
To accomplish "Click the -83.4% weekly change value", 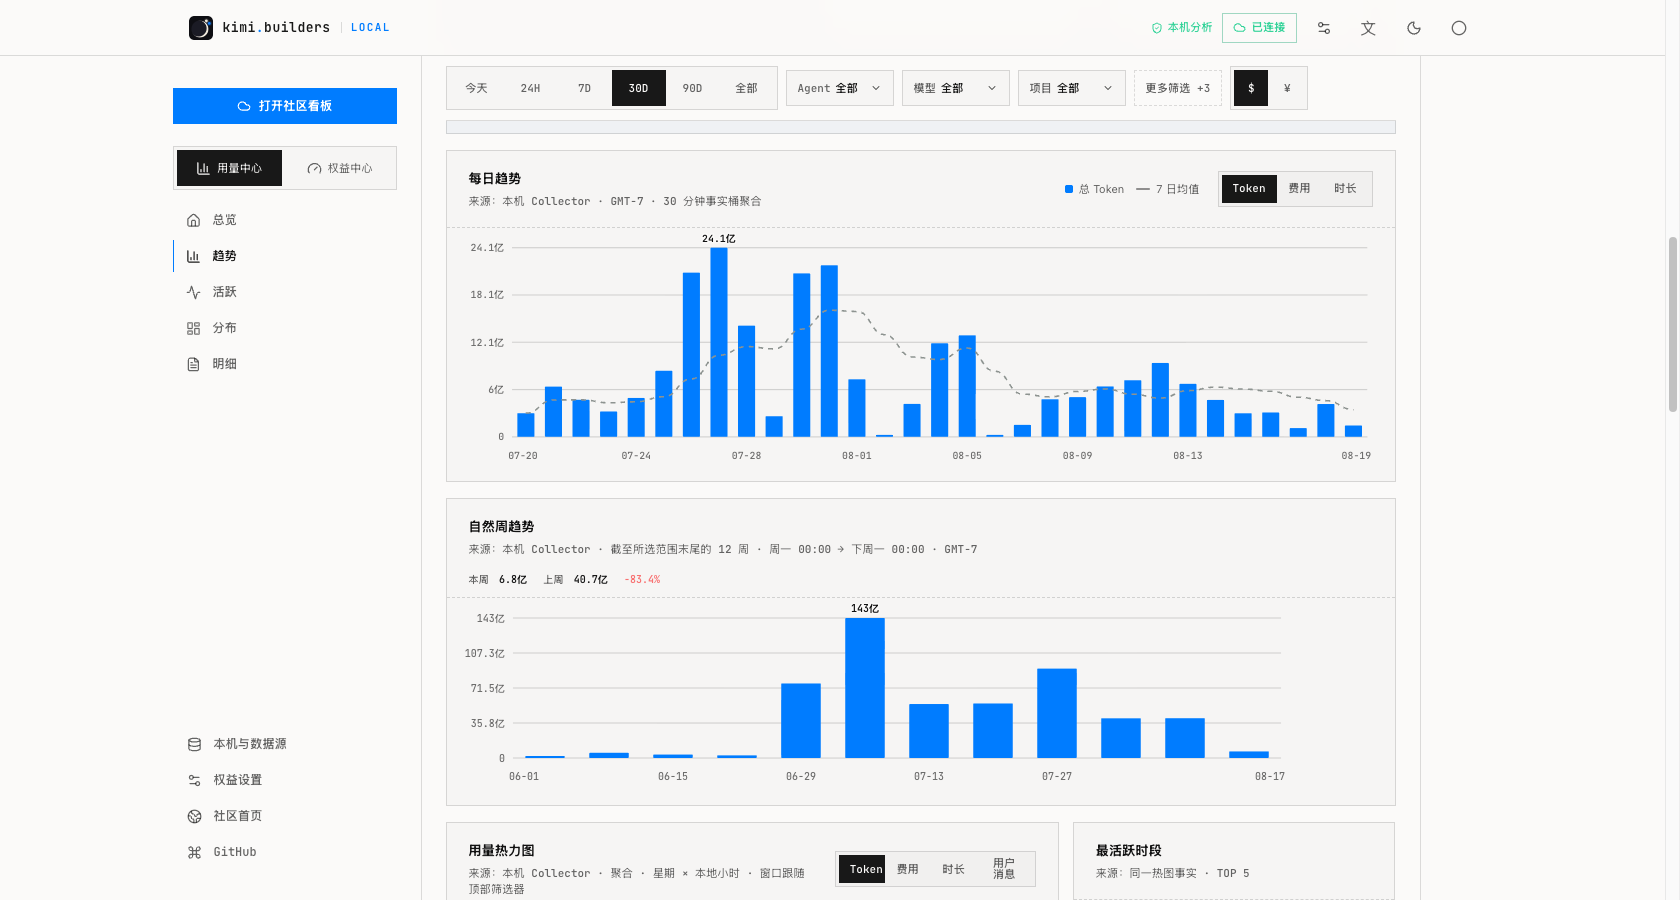I will pyautogui.click(x=642, y=580).
